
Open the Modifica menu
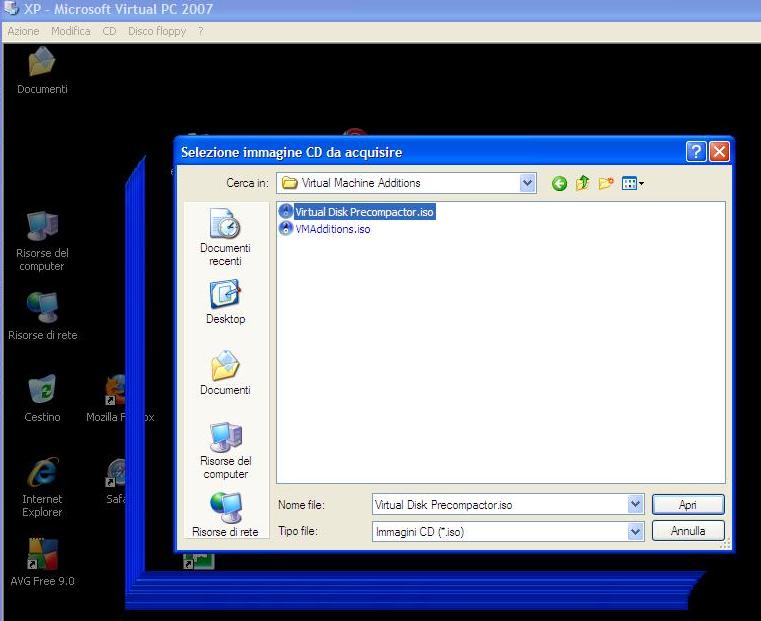tap(71, 31)
